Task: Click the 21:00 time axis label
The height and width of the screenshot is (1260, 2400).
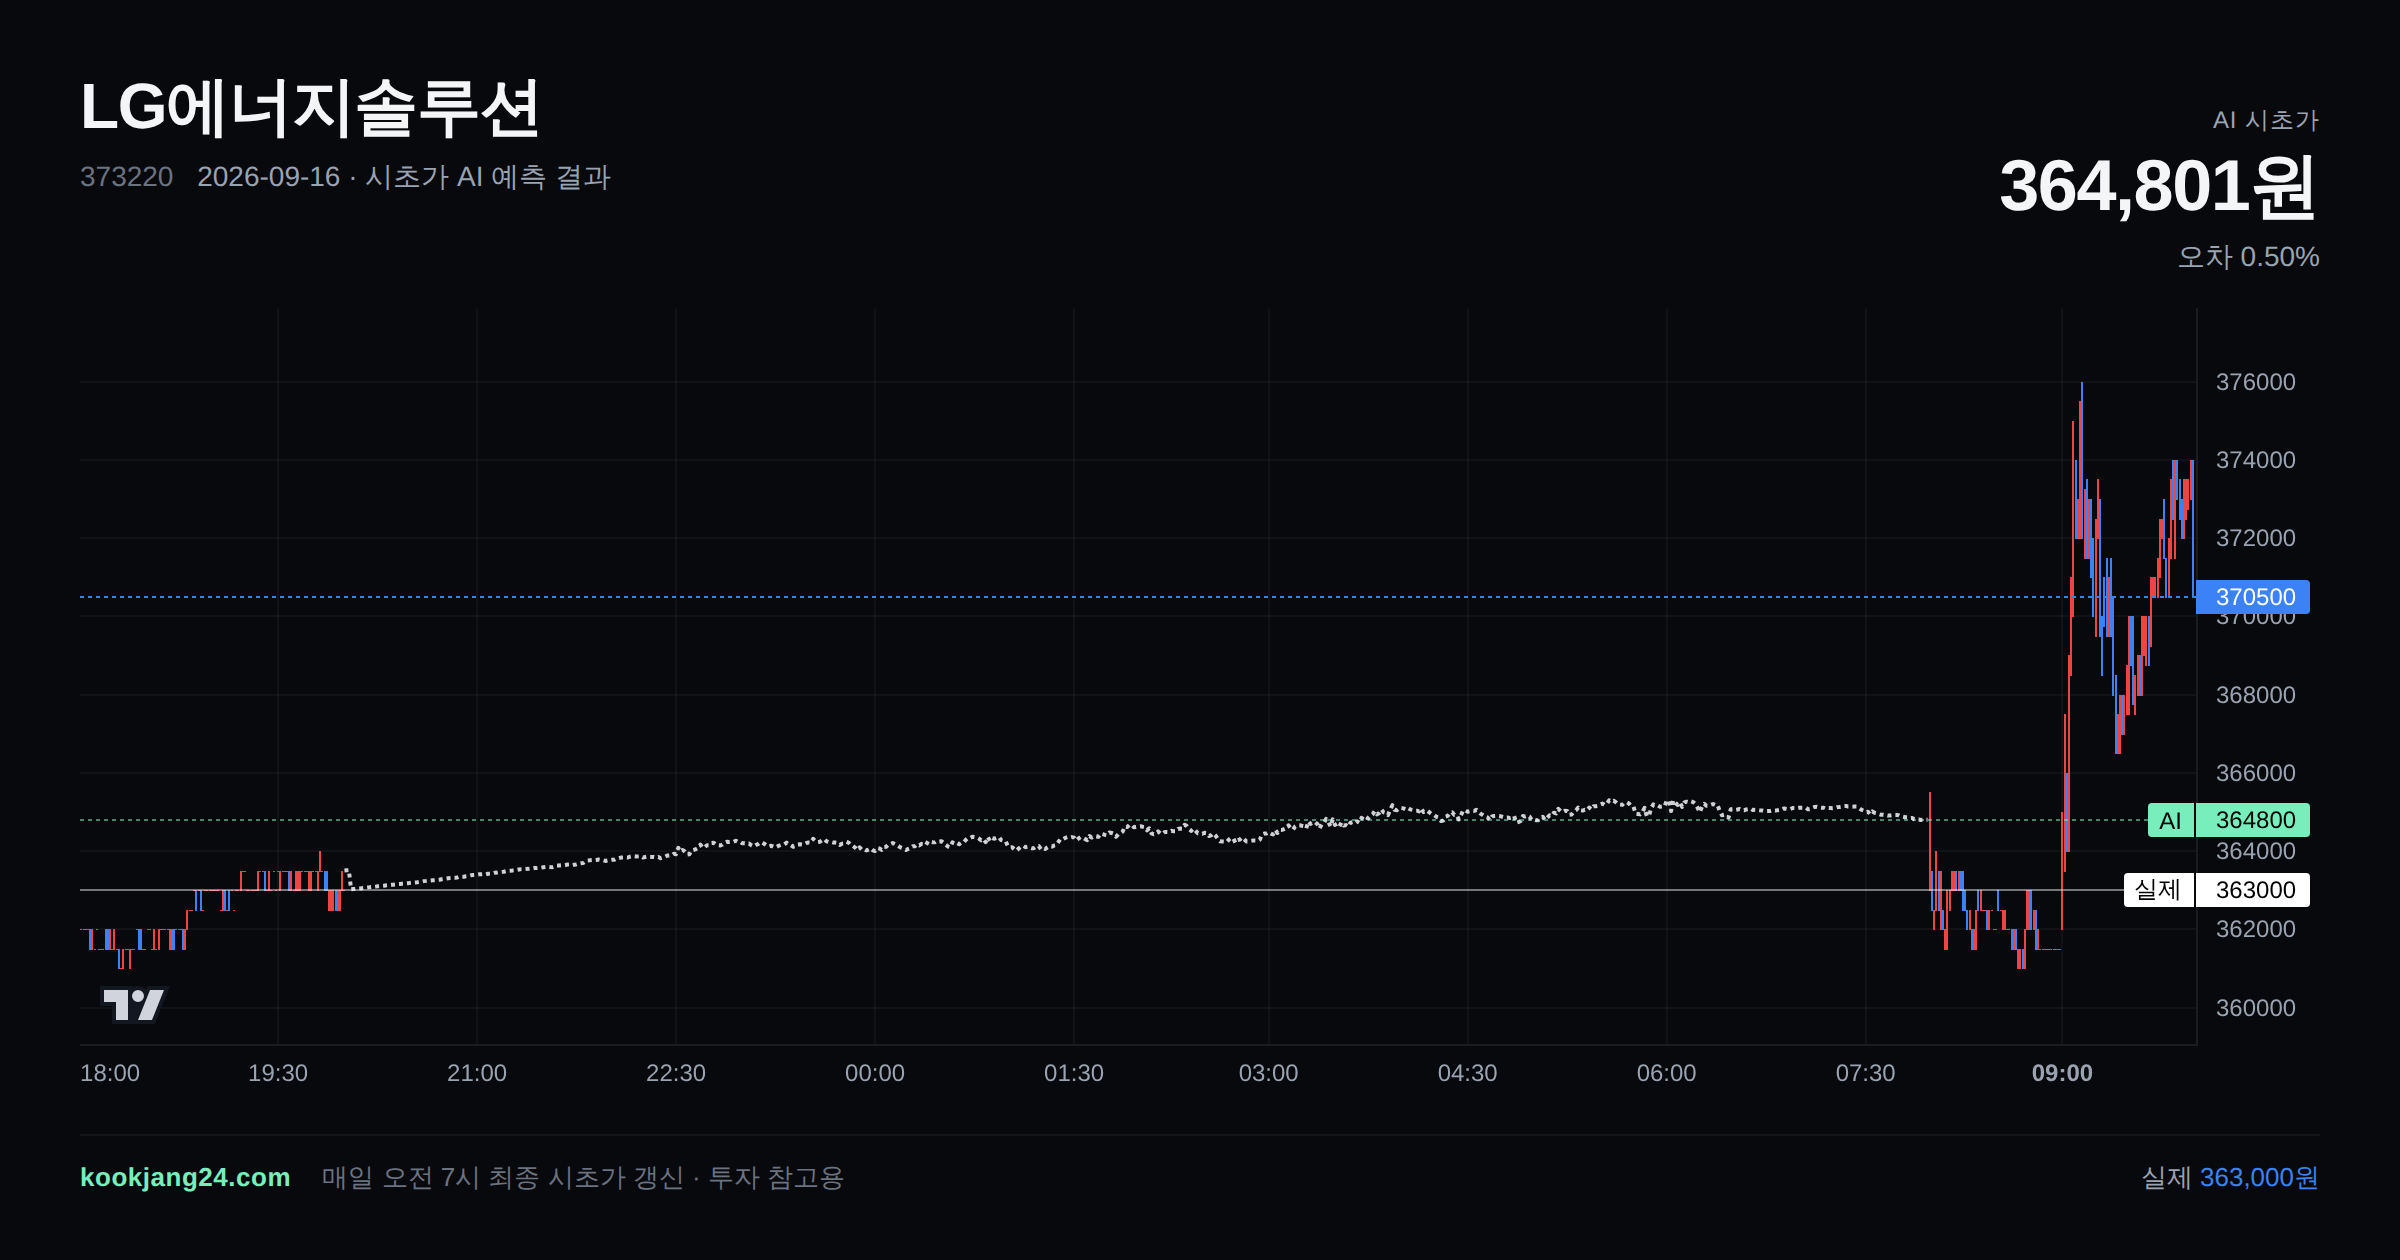Action: 477,1073
